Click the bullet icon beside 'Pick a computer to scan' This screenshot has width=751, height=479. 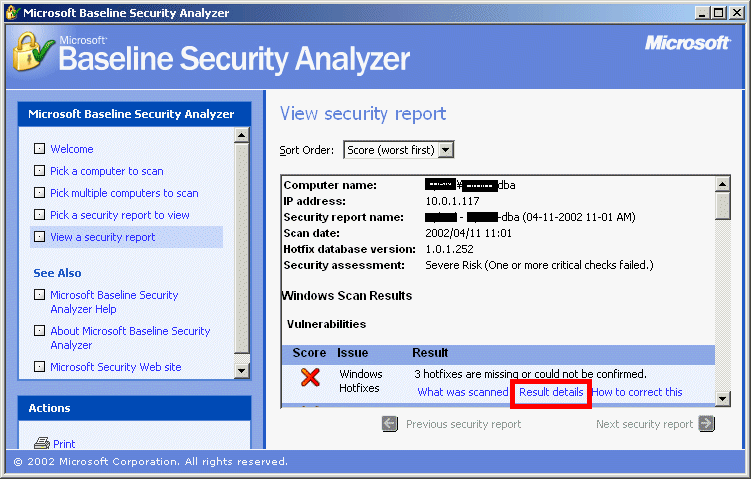(x=39, y=171)
